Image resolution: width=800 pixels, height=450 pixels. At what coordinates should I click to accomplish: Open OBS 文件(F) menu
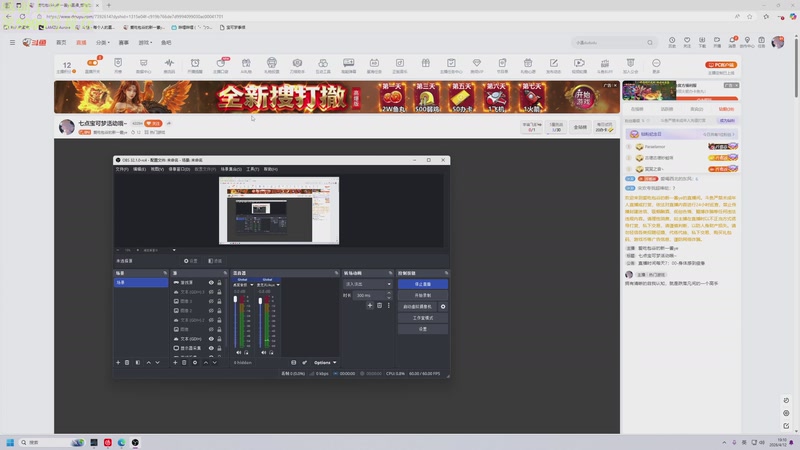click(122, 169)
